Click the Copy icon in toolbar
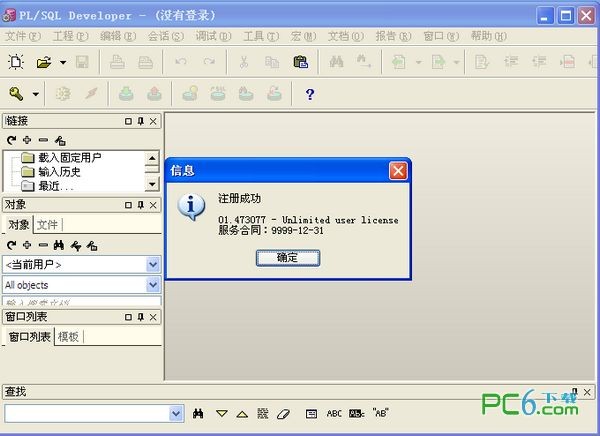The width and height of the screenshot is (600, 436). 272,62
